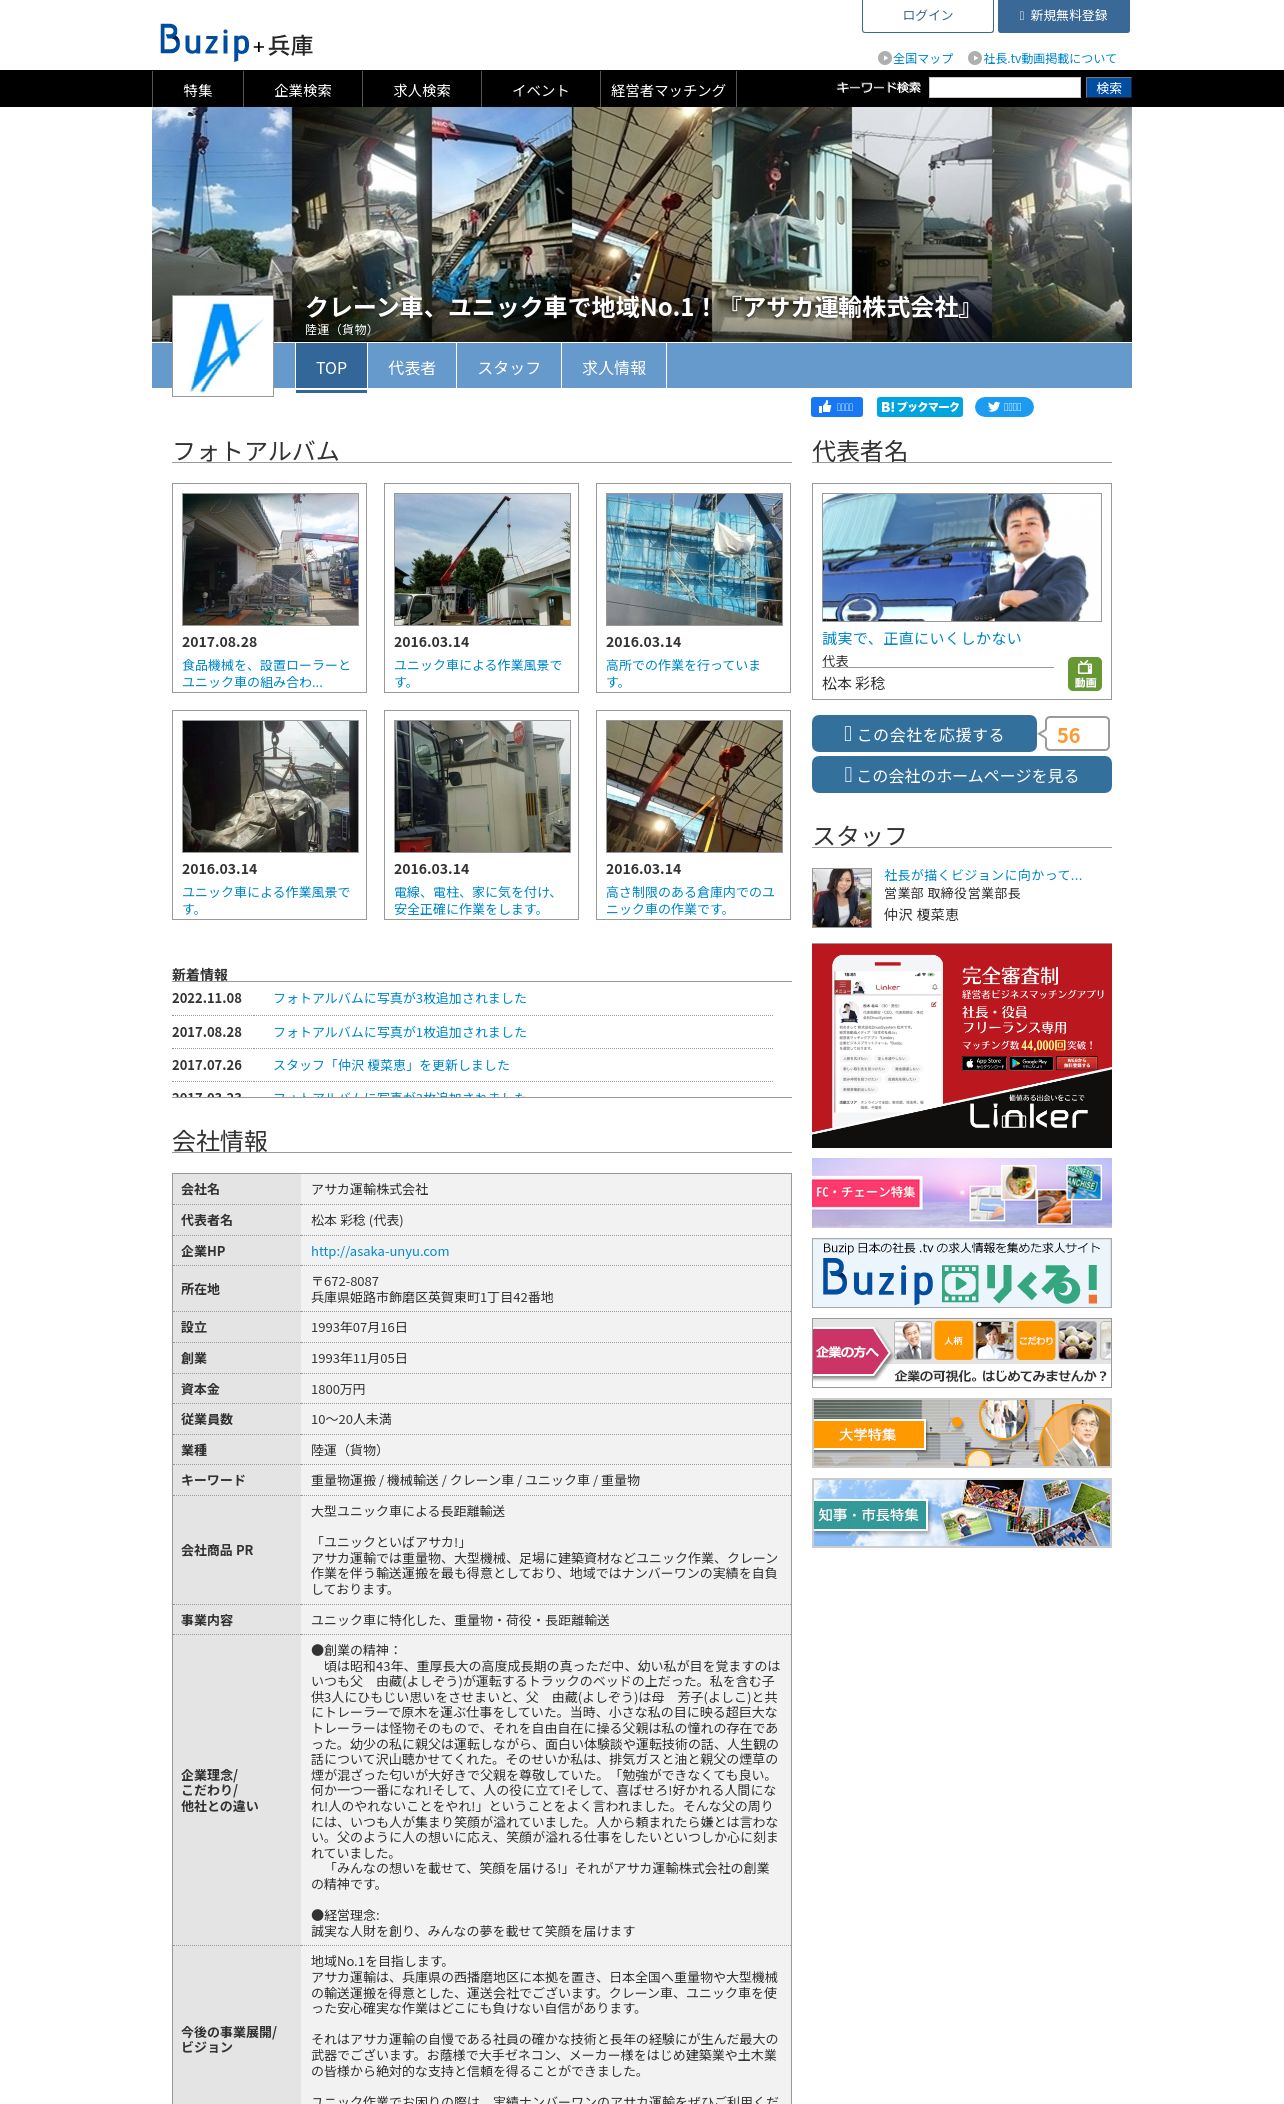
Task: Click the Twitter tweet button
Action: tap(1004, 407)
